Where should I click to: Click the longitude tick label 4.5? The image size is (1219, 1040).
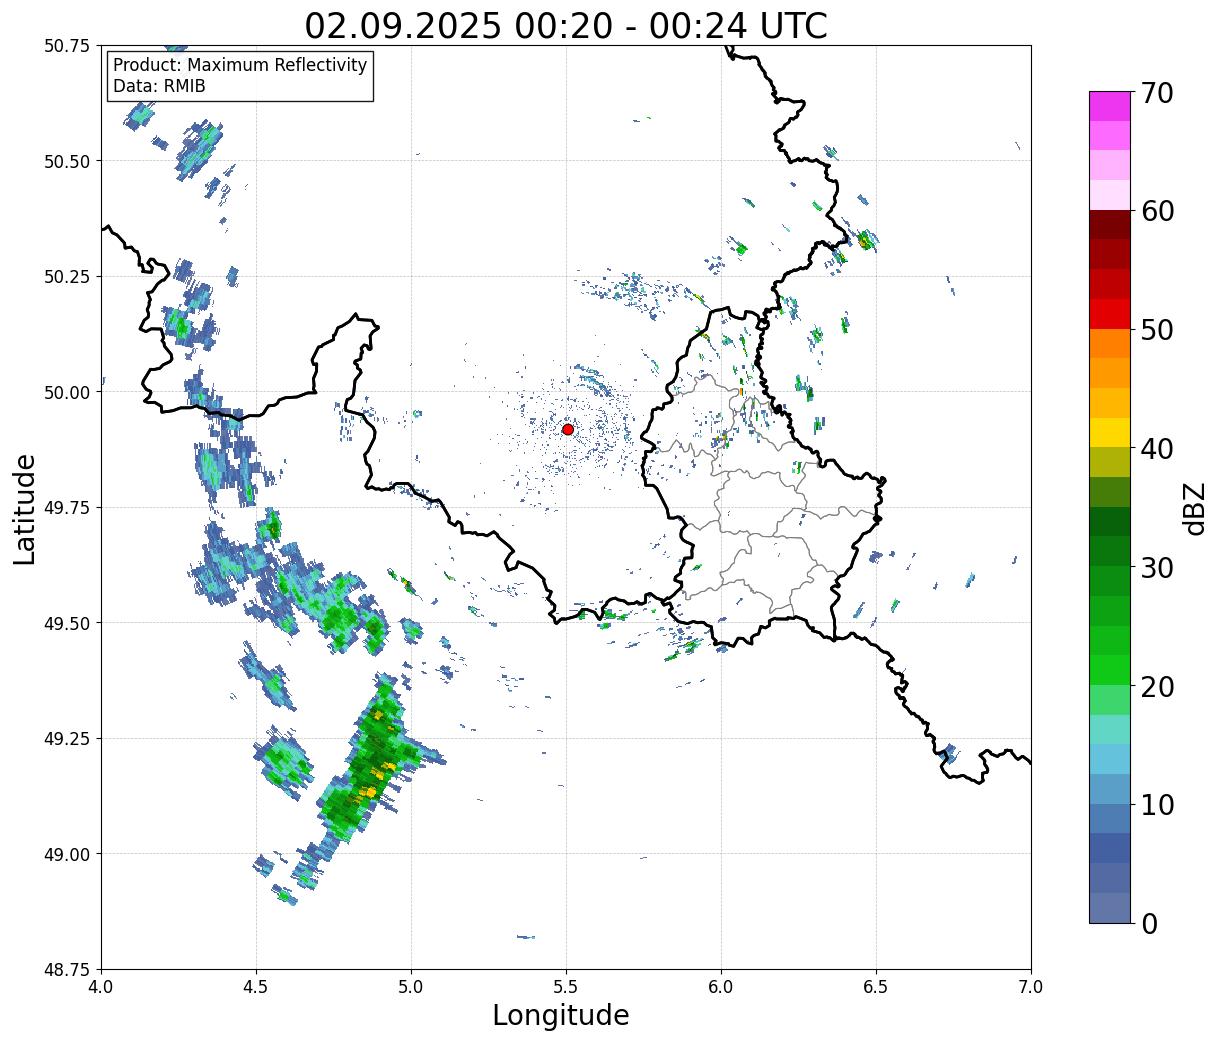(256, 987)
